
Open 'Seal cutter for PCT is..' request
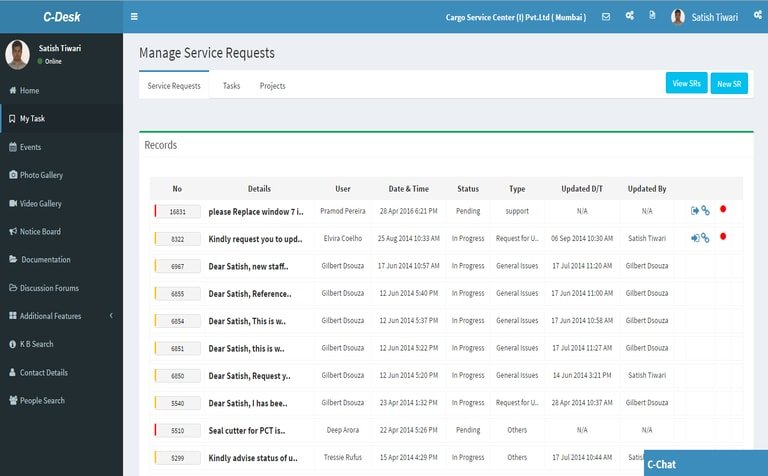246,431
